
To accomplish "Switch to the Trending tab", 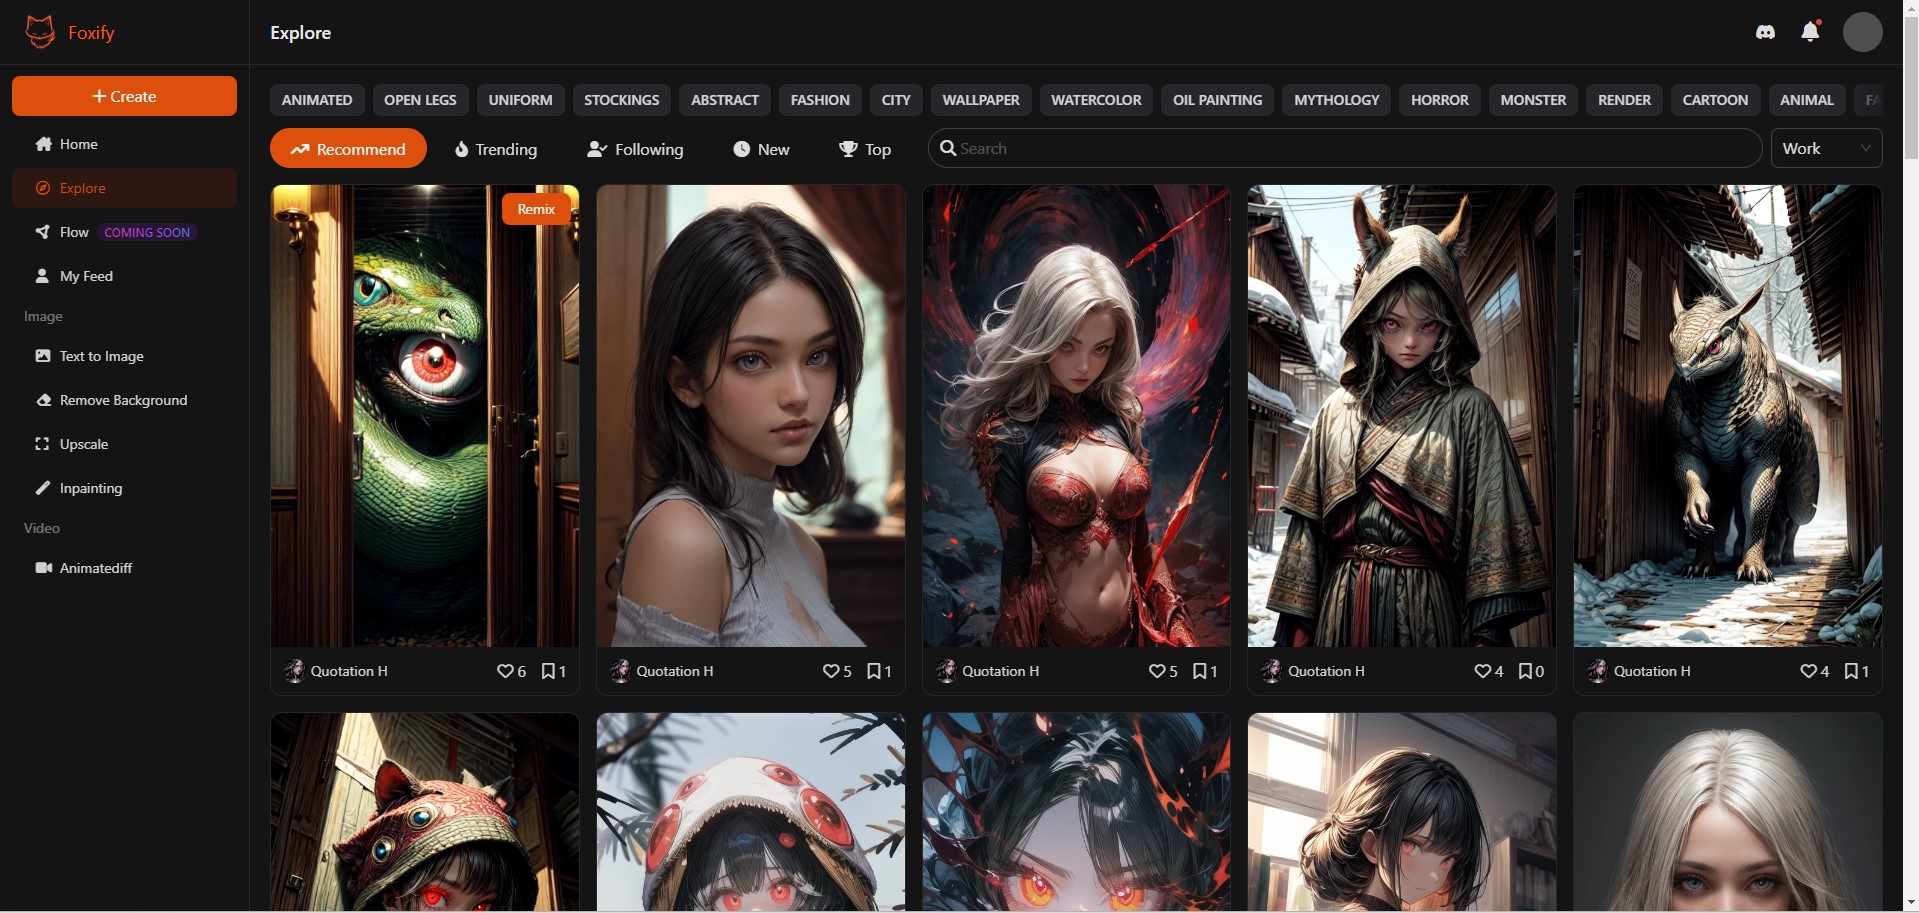I will pyautogui.click(x=496, y=149).
